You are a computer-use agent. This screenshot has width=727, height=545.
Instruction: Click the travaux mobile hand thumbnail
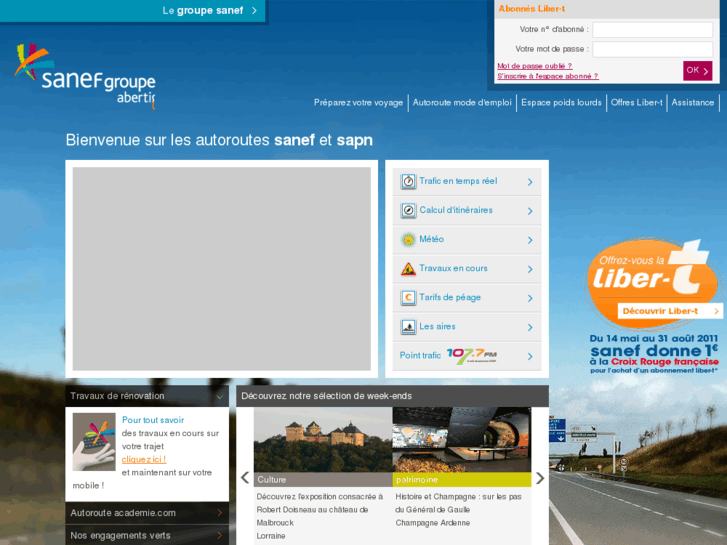pos(94,442)
